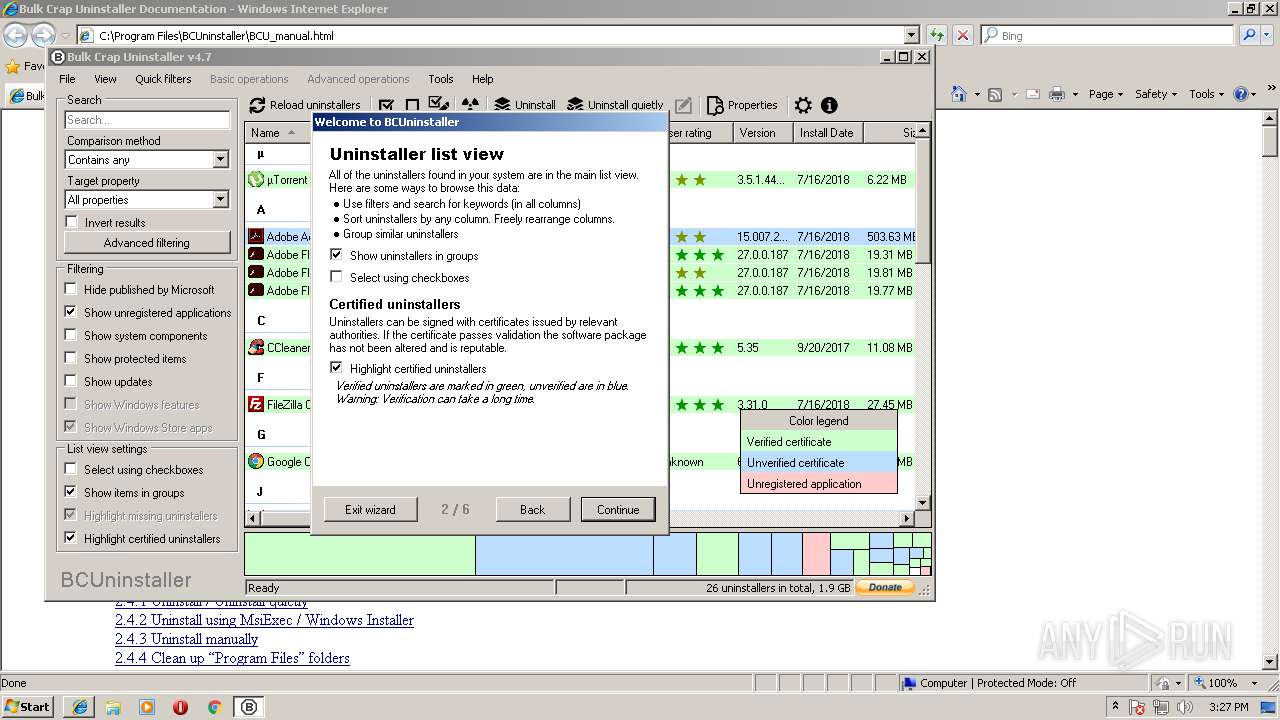Image resolution: width=1280 pixels, height=720 pixels.
Task: Toggle Show unregistered applications checkbox
Action: coord(70,312)
